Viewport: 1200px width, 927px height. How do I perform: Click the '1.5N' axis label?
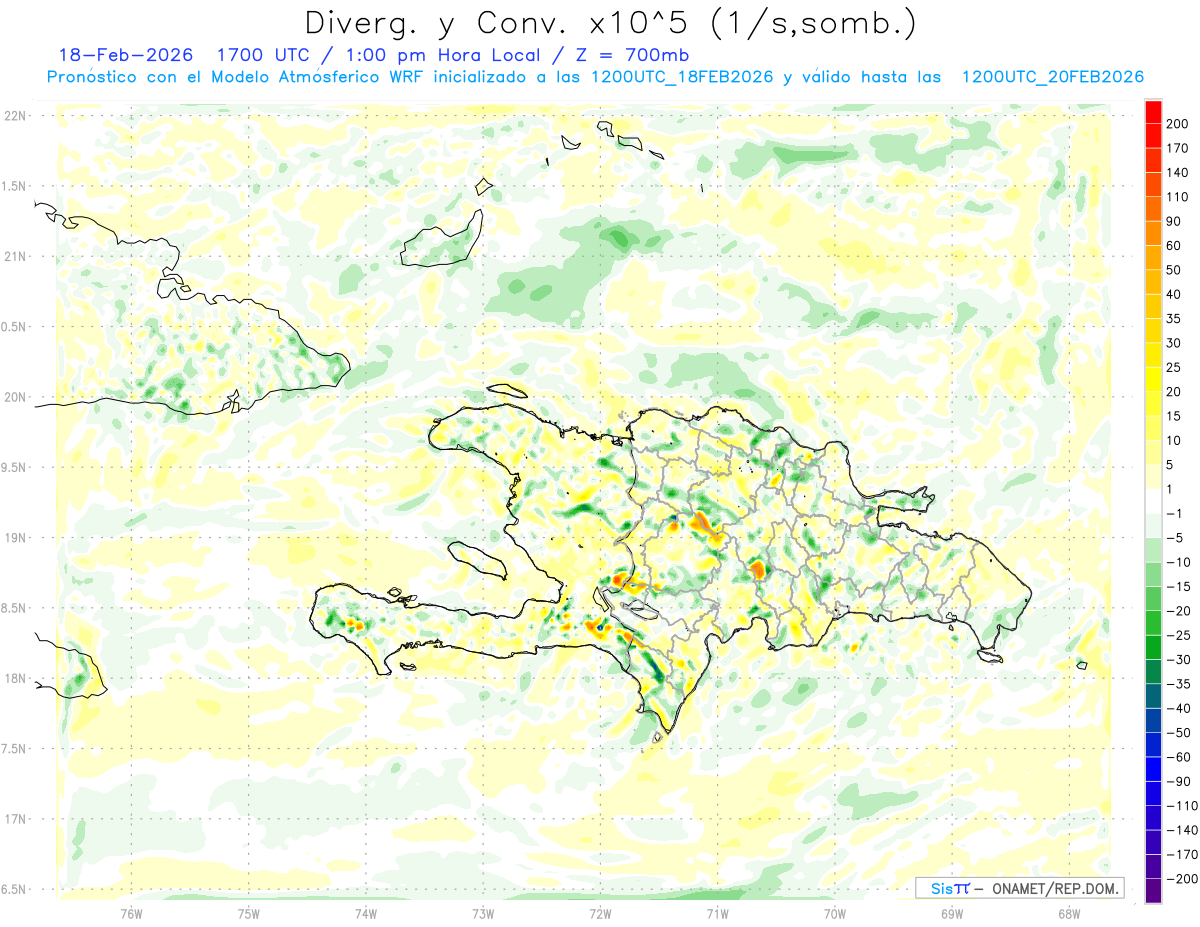pyautogui.click(x=15, y=186)
